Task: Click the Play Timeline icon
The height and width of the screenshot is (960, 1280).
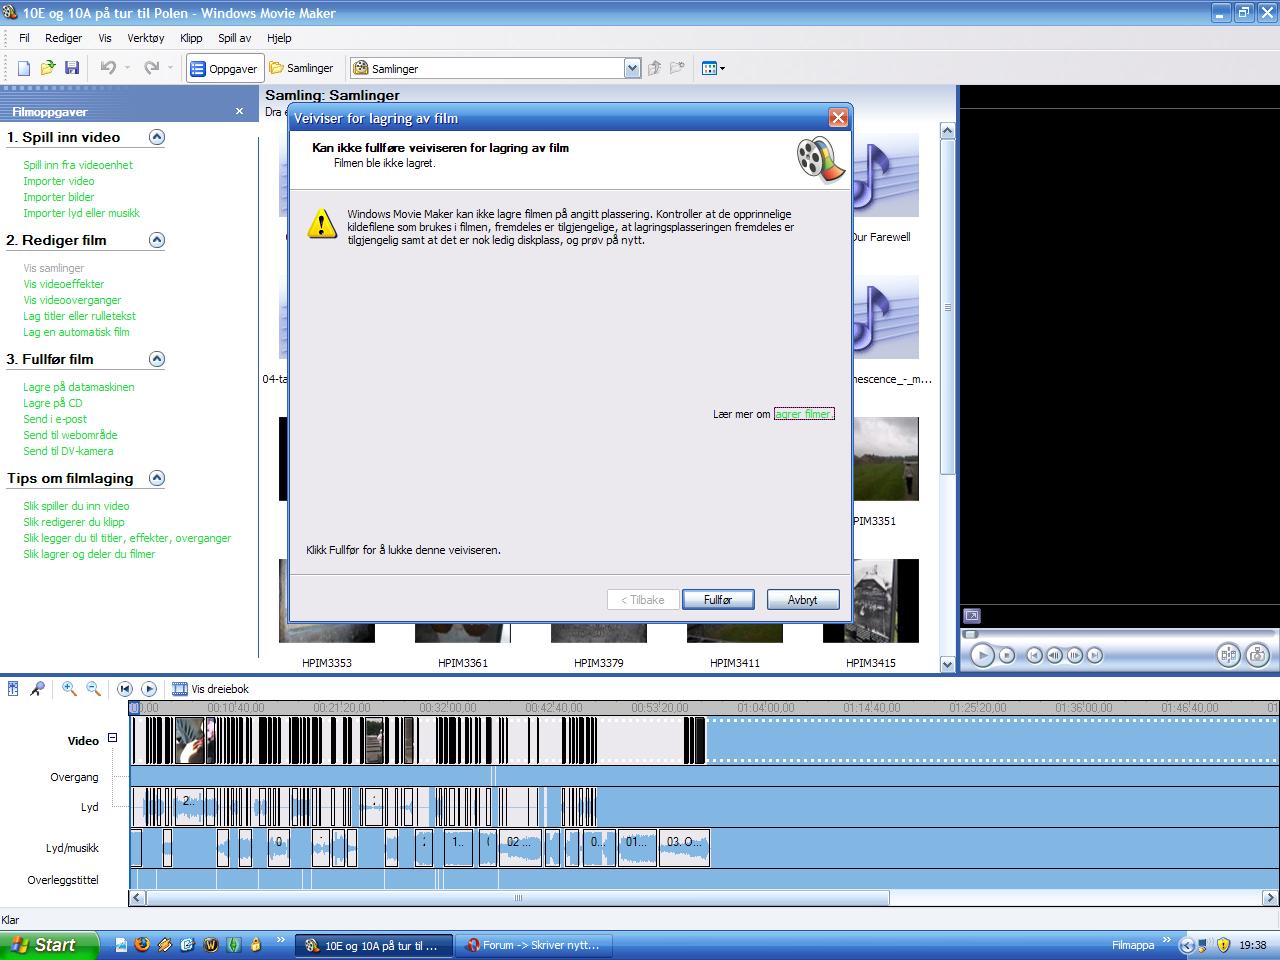Action: click(x=149, y=688)
